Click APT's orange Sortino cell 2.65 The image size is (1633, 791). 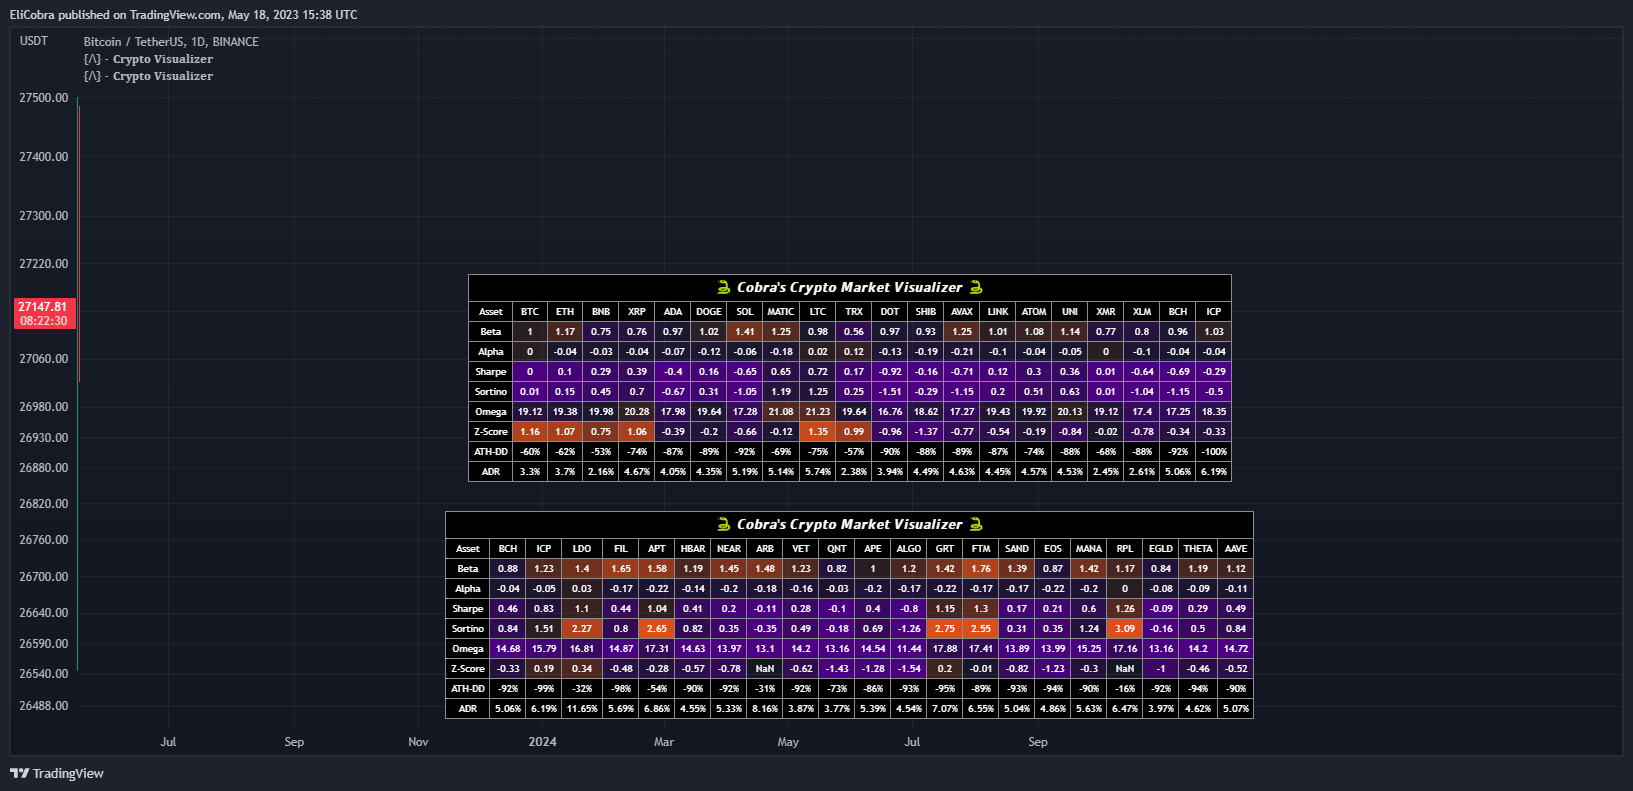coord(657,629)
